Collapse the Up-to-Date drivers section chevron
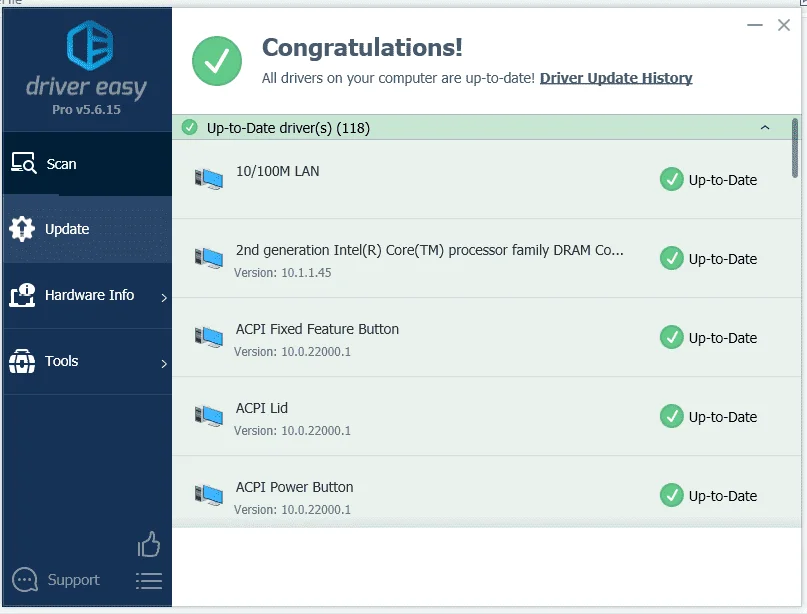This screenshot has height=614, width=807. tap(765, 128)
